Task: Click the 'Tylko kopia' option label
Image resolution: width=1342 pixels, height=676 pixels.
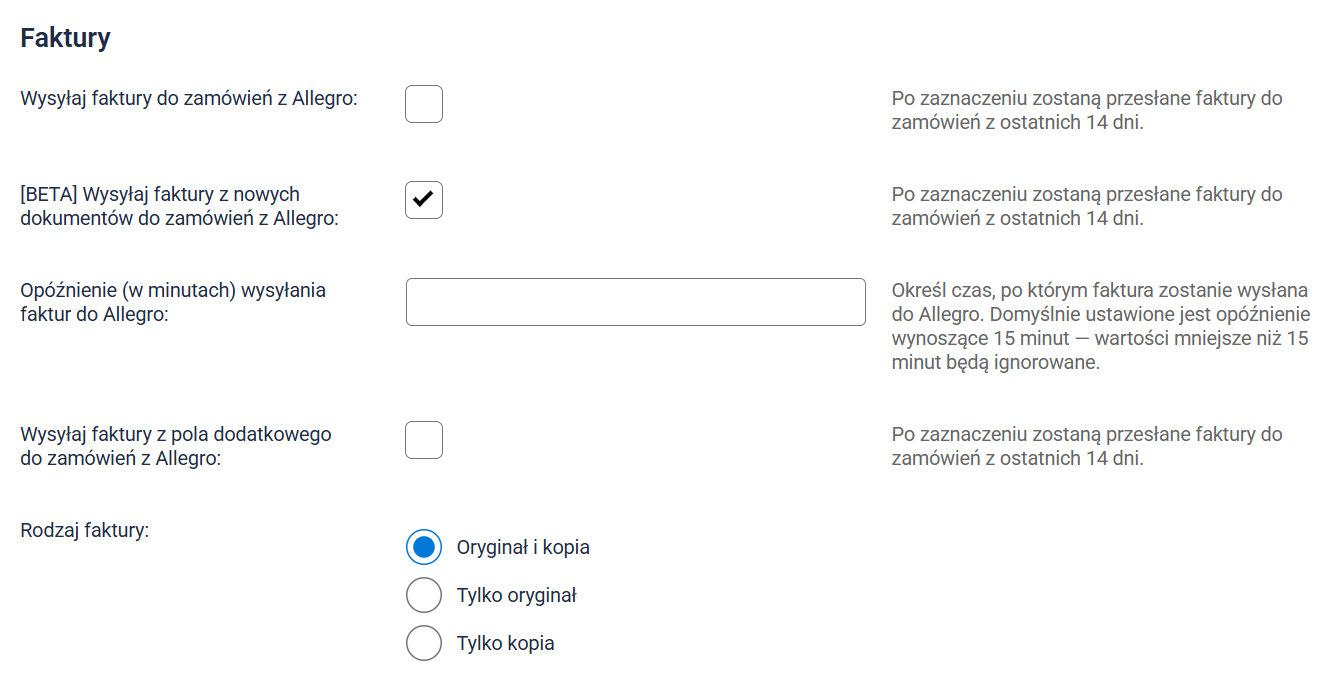Action: pos(505,643)
